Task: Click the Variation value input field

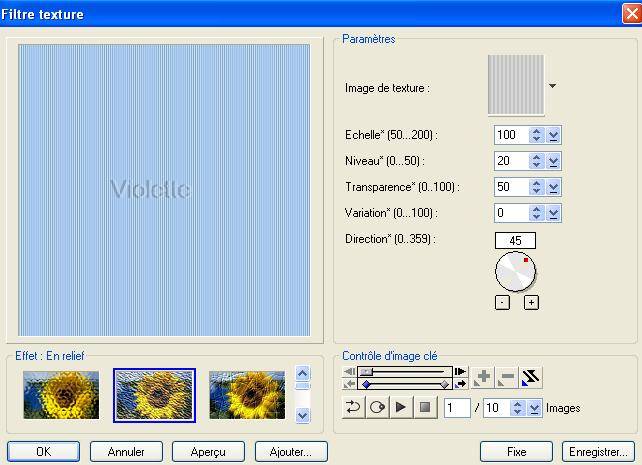Action: [x=510, y=213]
